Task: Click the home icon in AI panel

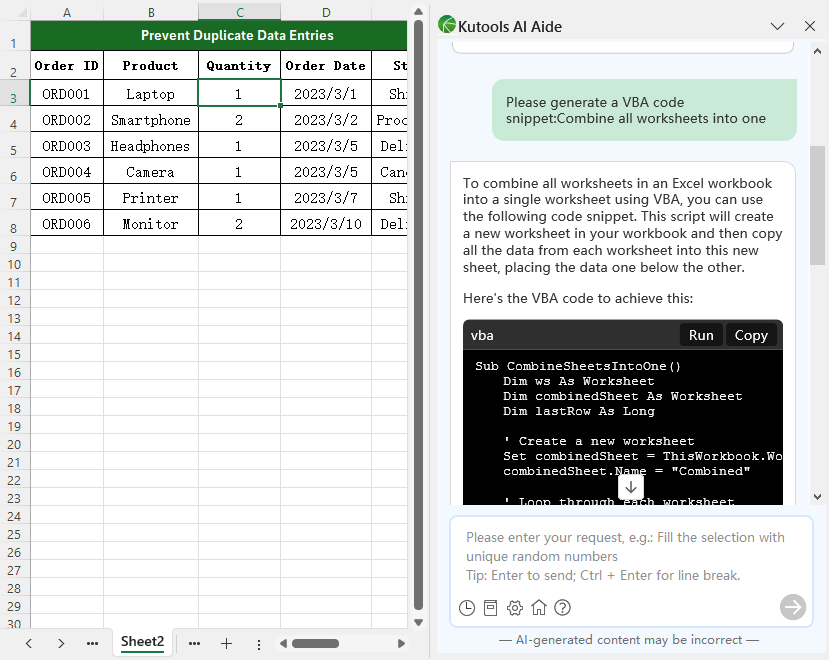Action: point(539,608)
